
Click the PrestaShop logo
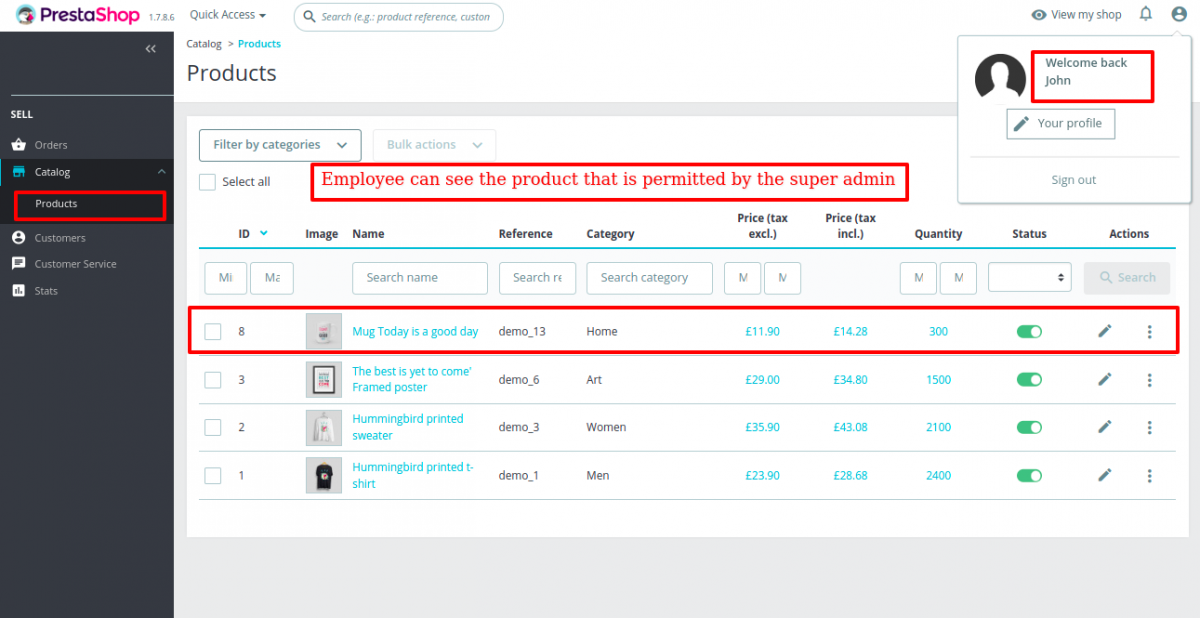[78, 15]
